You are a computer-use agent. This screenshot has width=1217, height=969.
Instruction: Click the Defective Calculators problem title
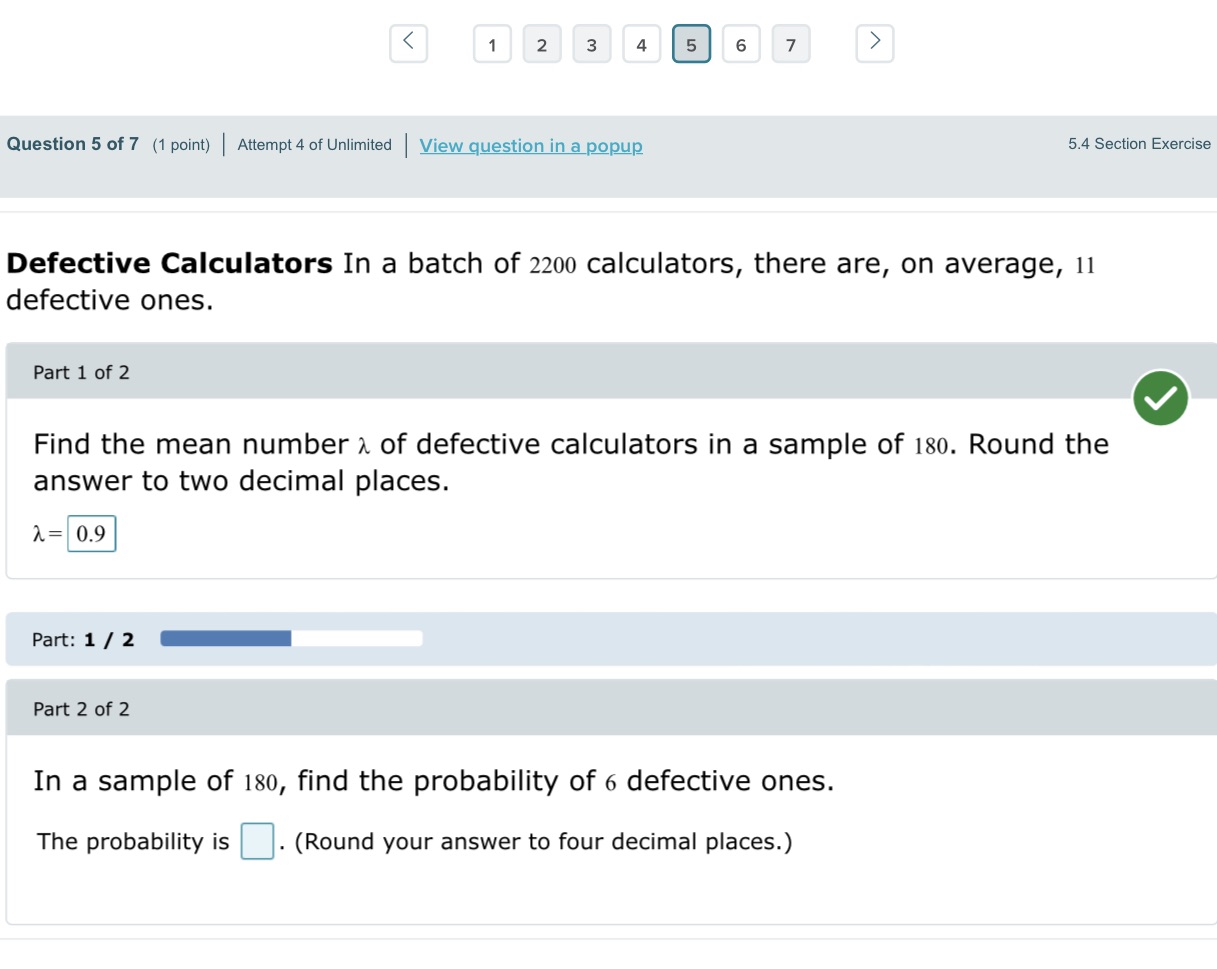(169, 263)
